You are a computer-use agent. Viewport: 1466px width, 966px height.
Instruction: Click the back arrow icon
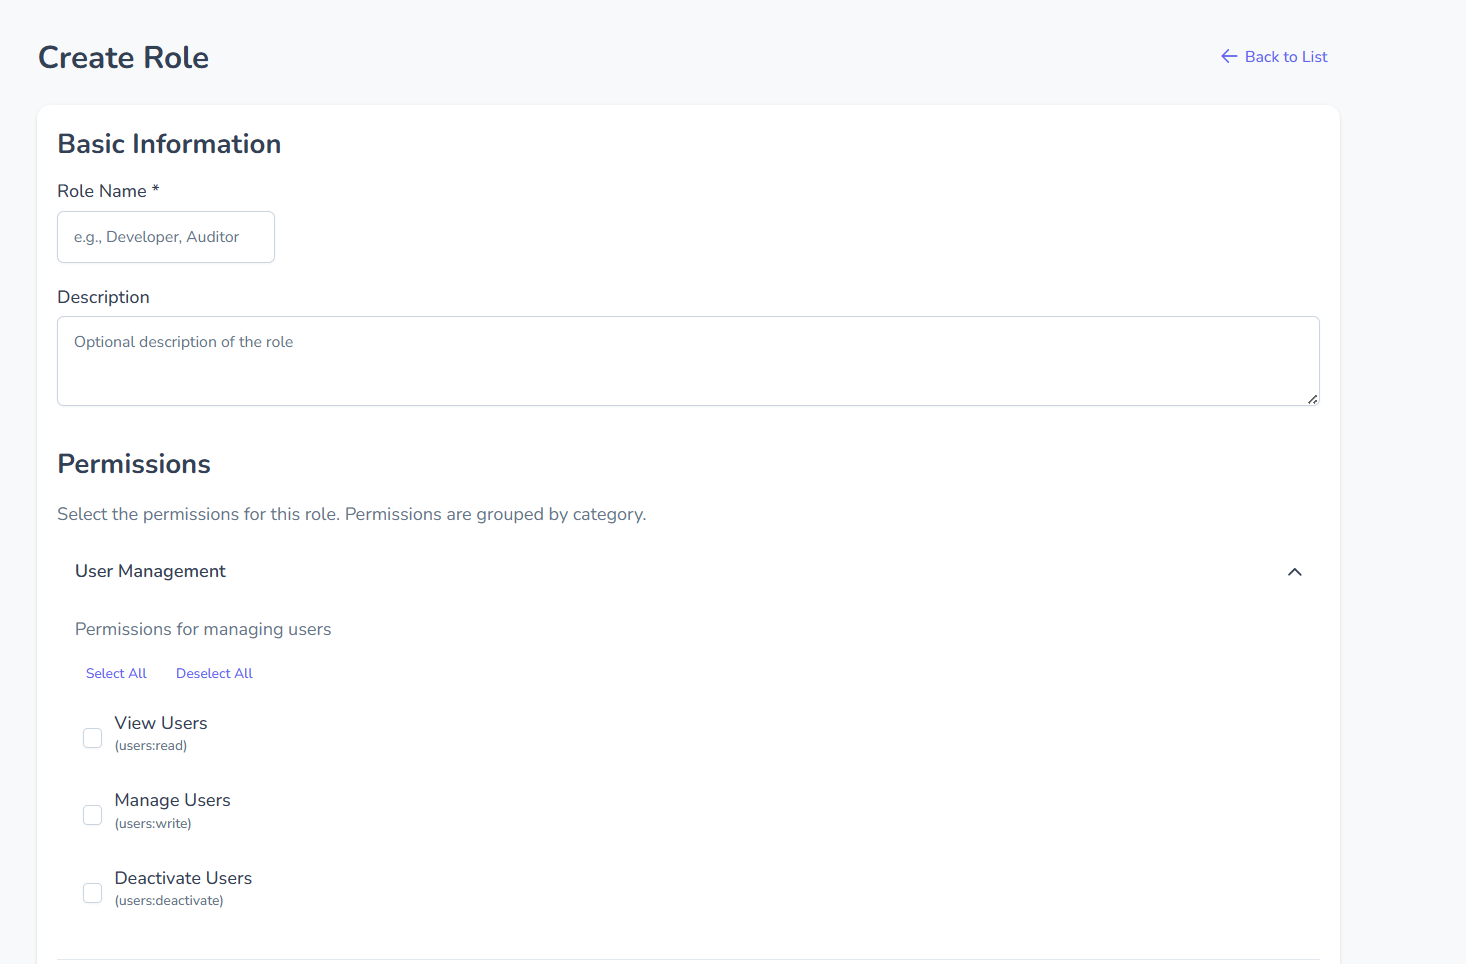pos(1229,57)
